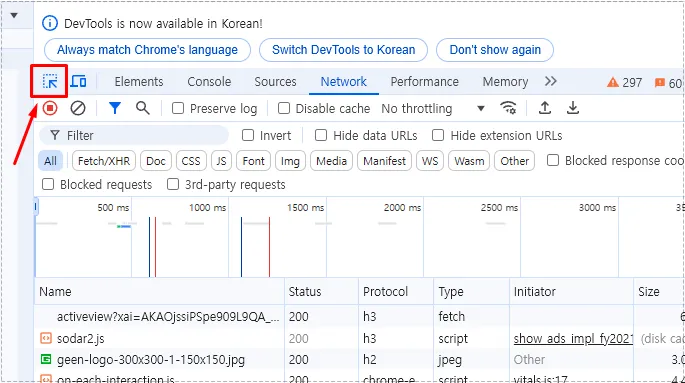Open show_ads_impl initiator link
Screen dimensions: 685x383
click(x=573, y=338)
